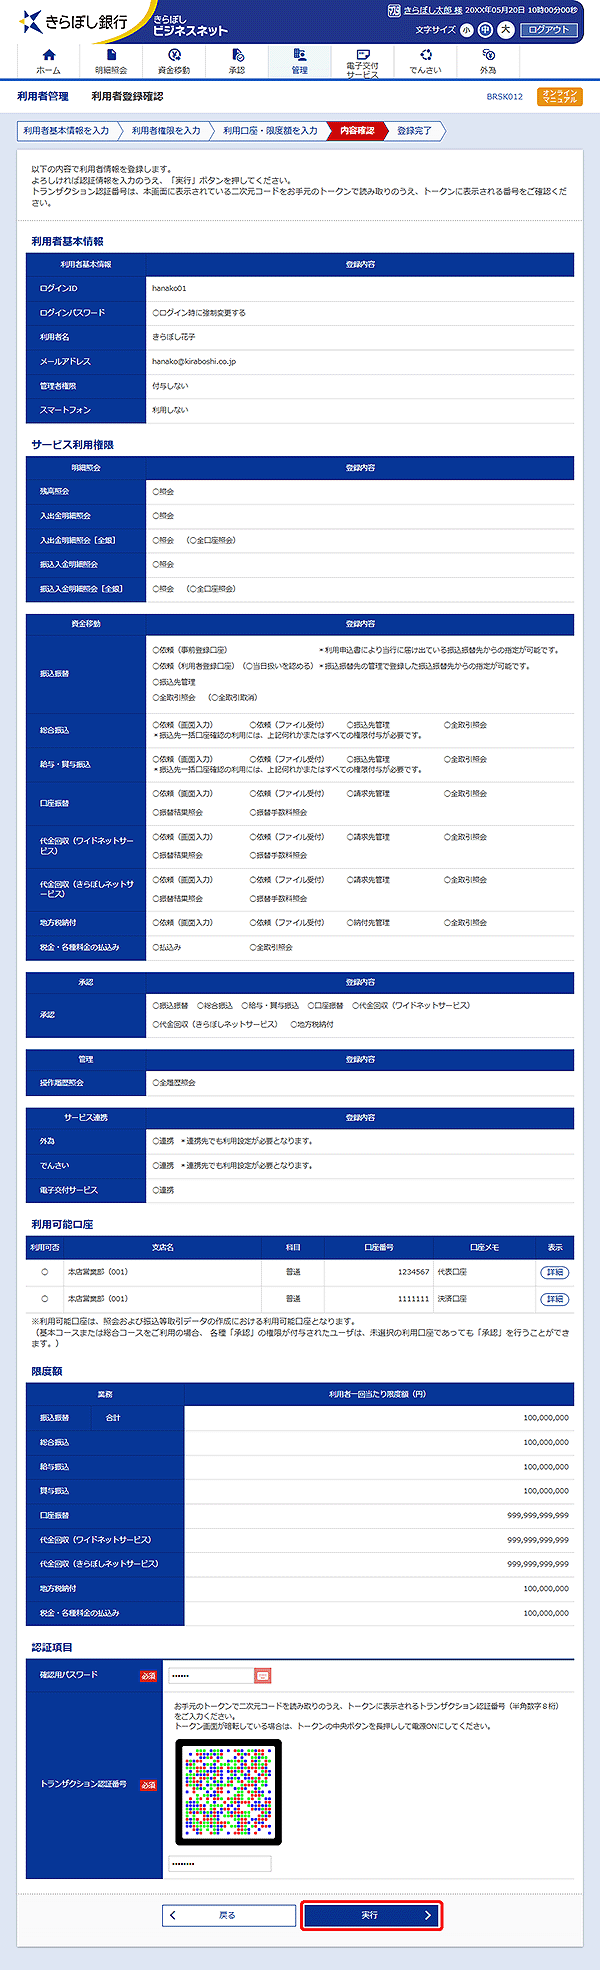This screenshot has height=1970, width=600.
Task: Go to ホーム home tab
Action: 48,61
